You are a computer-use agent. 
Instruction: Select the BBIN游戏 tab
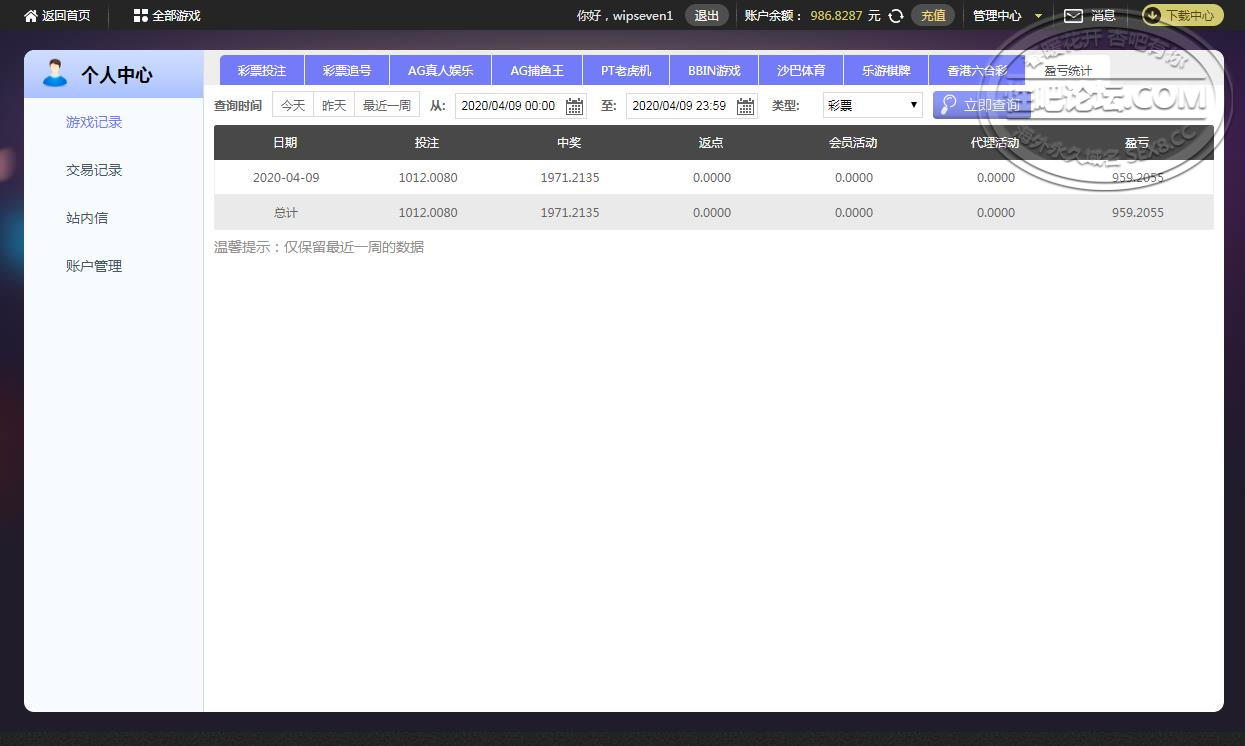click(x=714, y=70)
